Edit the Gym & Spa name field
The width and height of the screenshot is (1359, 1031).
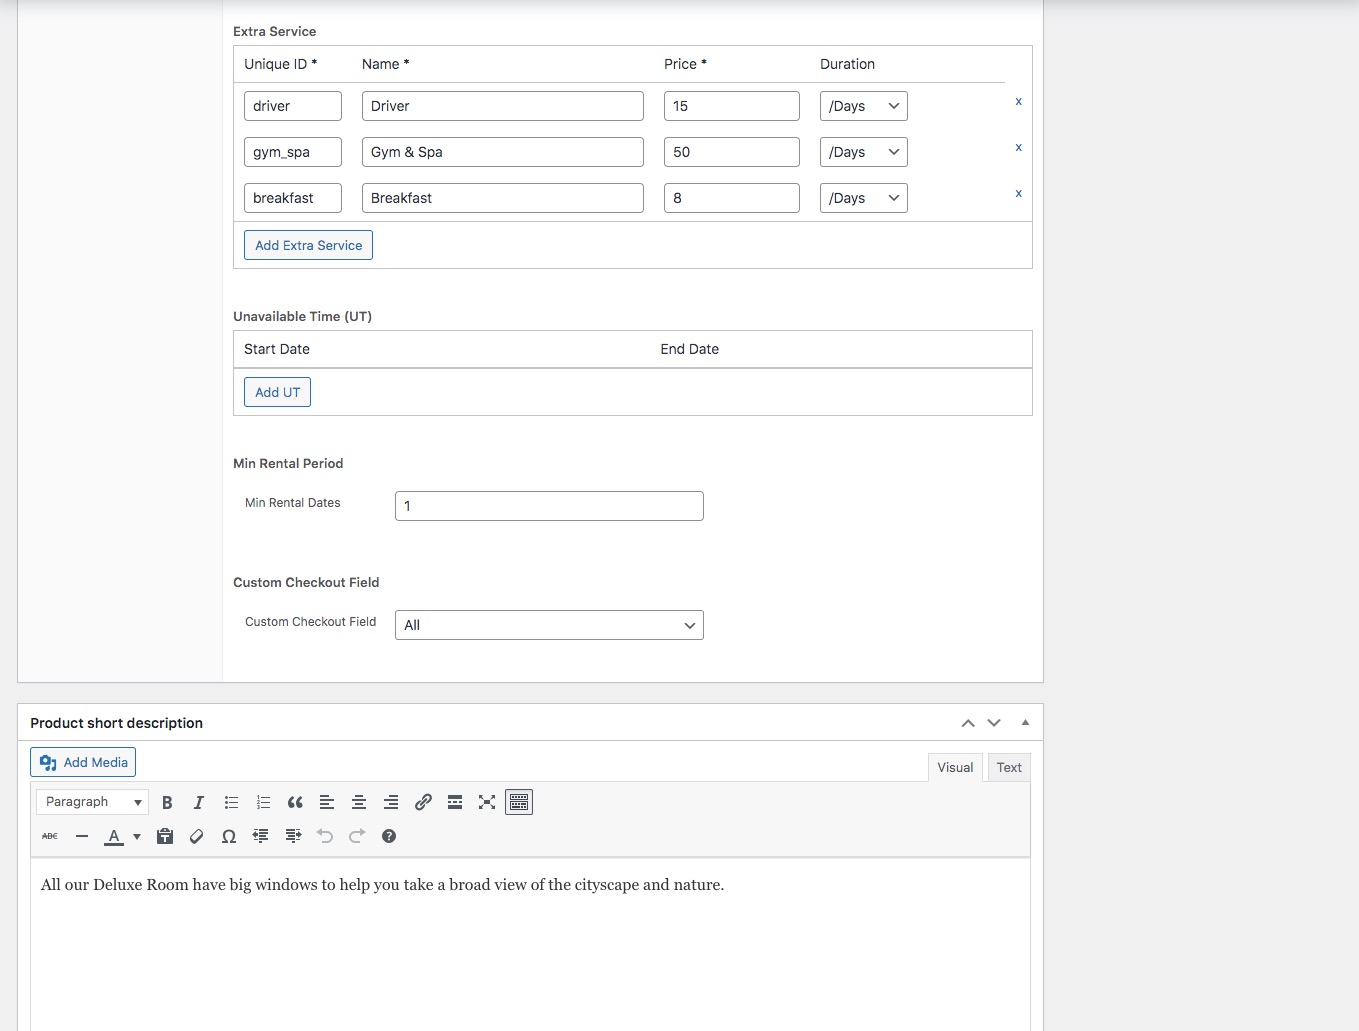[503, 152]
